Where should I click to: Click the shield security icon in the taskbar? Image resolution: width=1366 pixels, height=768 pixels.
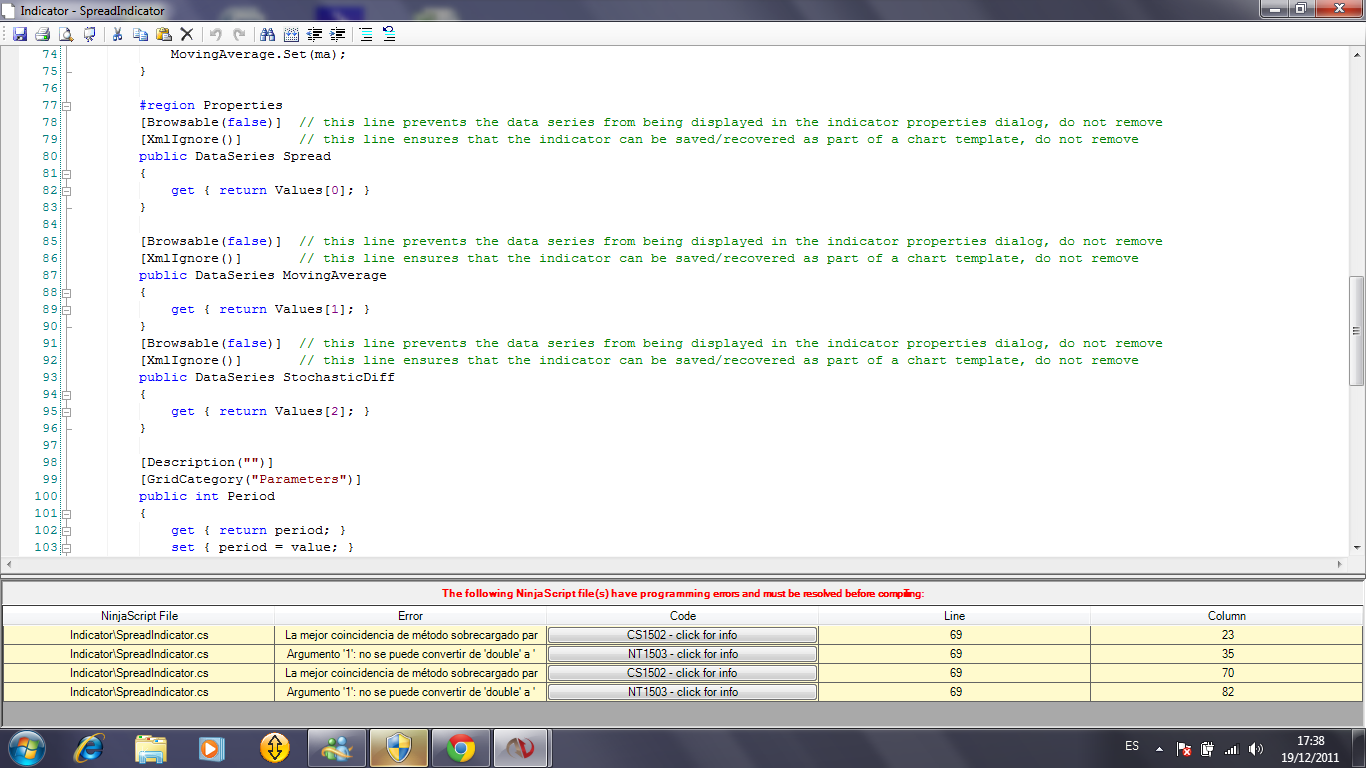(399, 747)
